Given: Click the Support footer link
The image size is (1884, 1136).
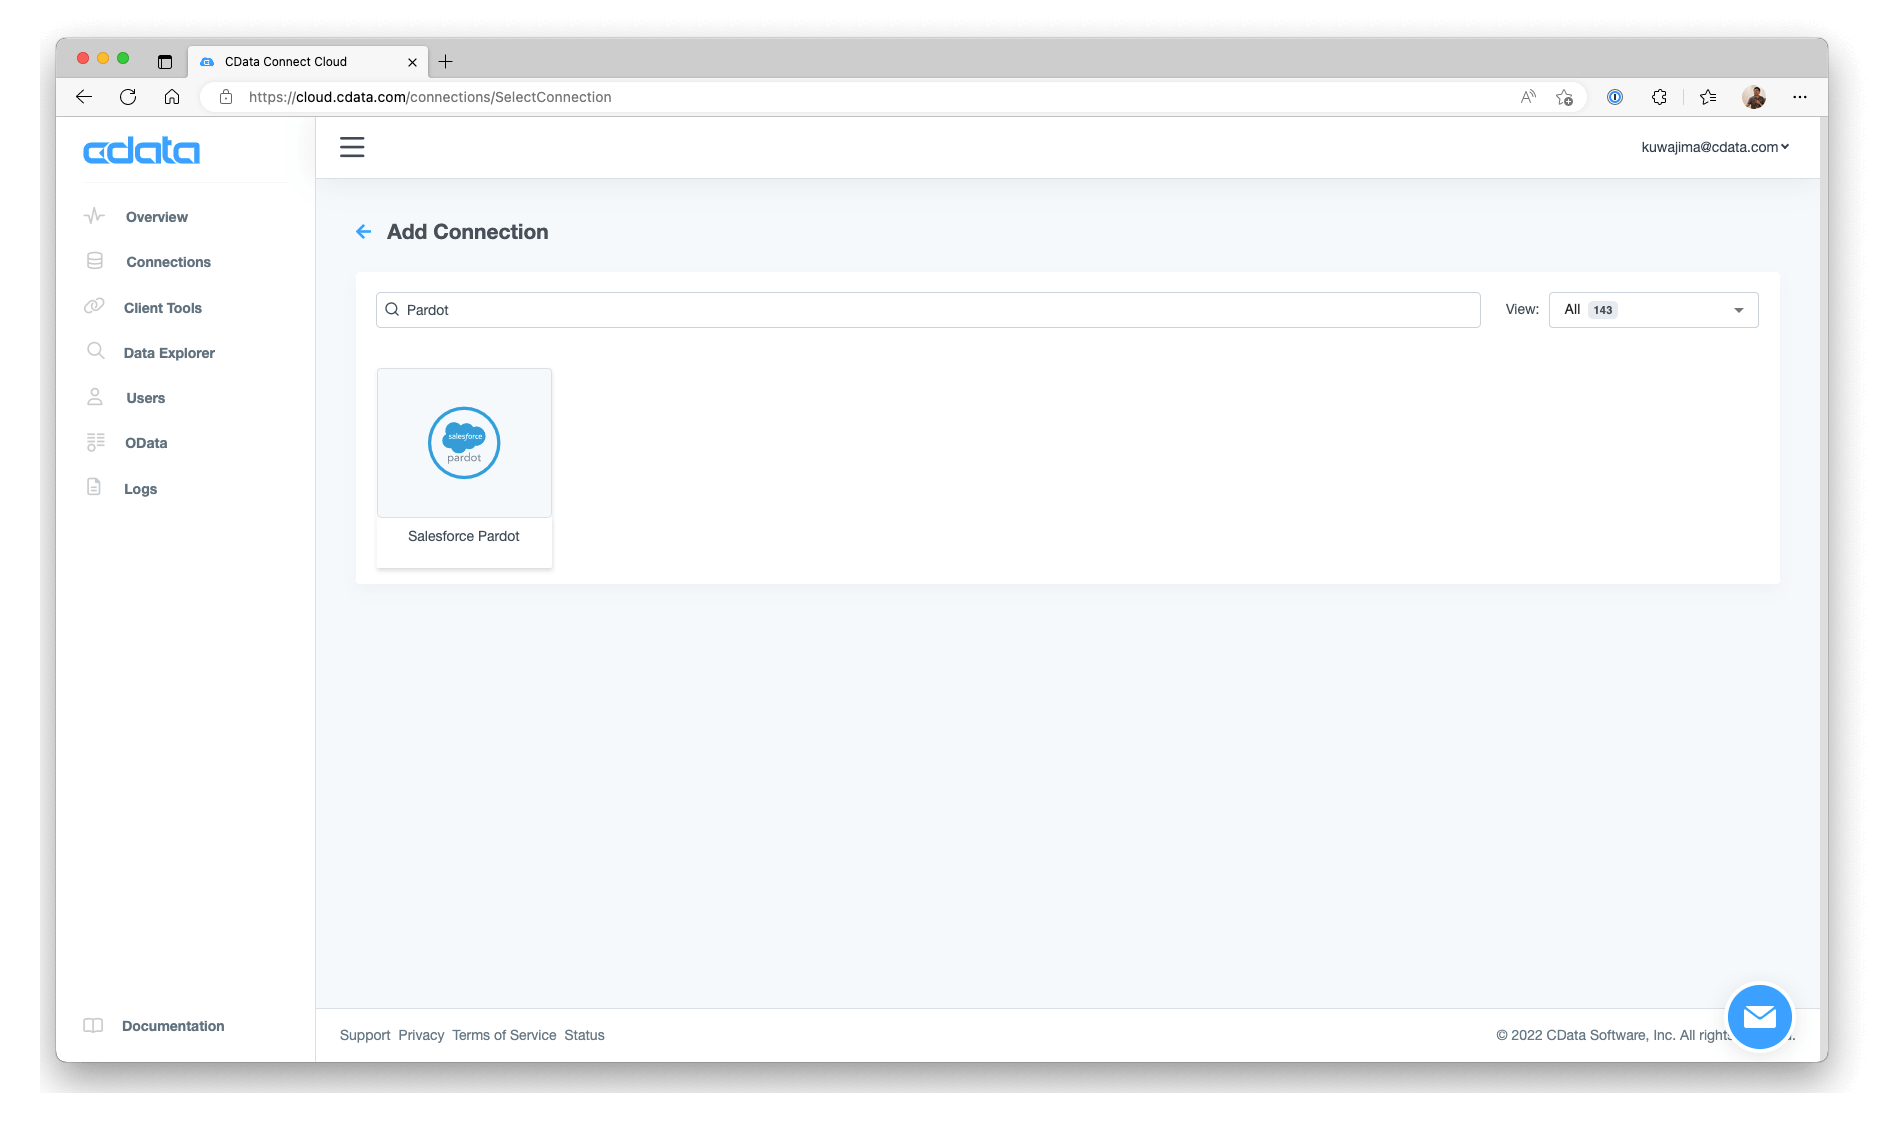Looking at the screenshot, I should tap(365, 1035).
